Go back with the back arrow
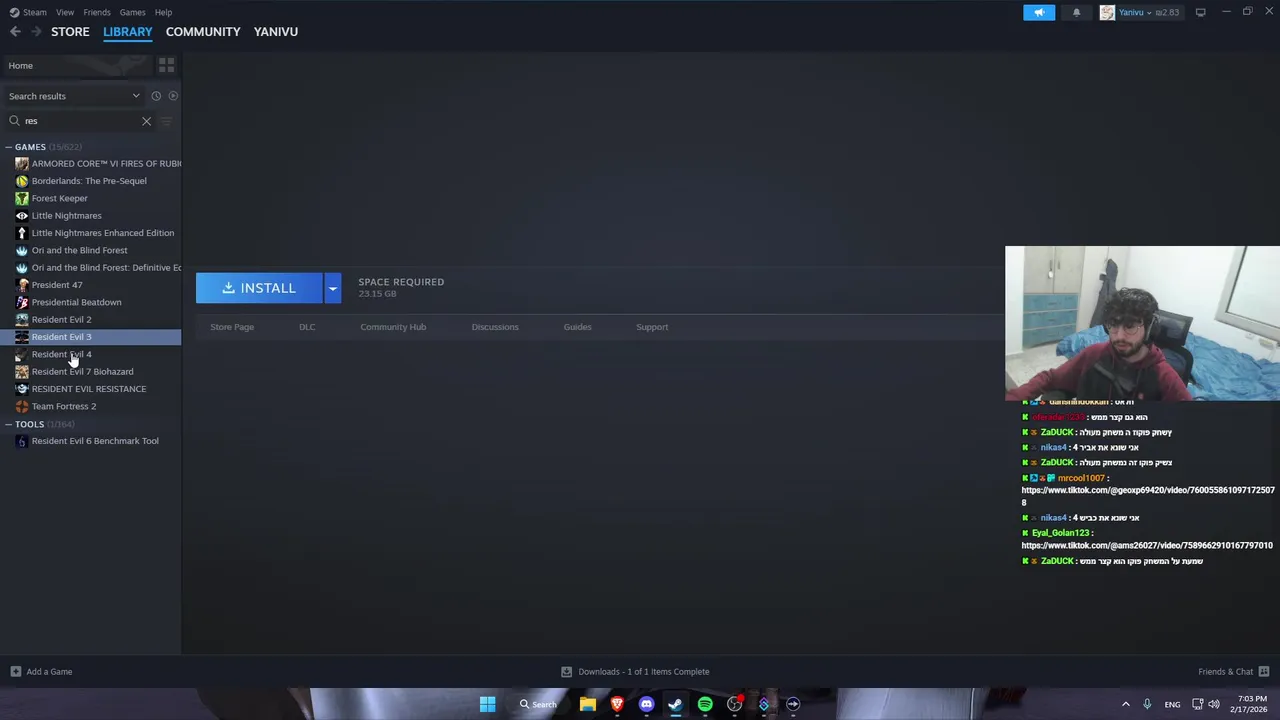The height and width of the screenshot is (720, 1280). 15,32
